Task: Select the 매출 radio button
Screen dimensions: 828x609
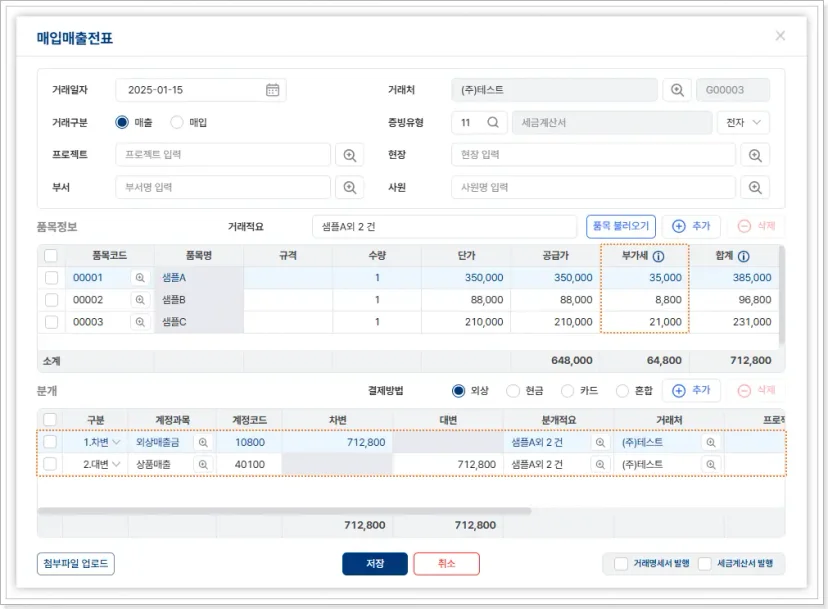Action: point(122,123)
